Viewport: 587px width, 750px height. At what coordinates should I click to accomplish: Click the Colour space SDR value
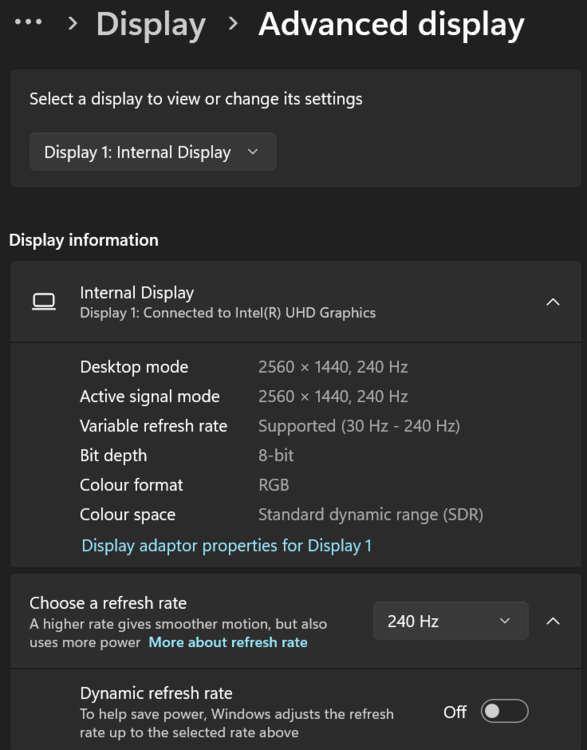click(371, 515)
